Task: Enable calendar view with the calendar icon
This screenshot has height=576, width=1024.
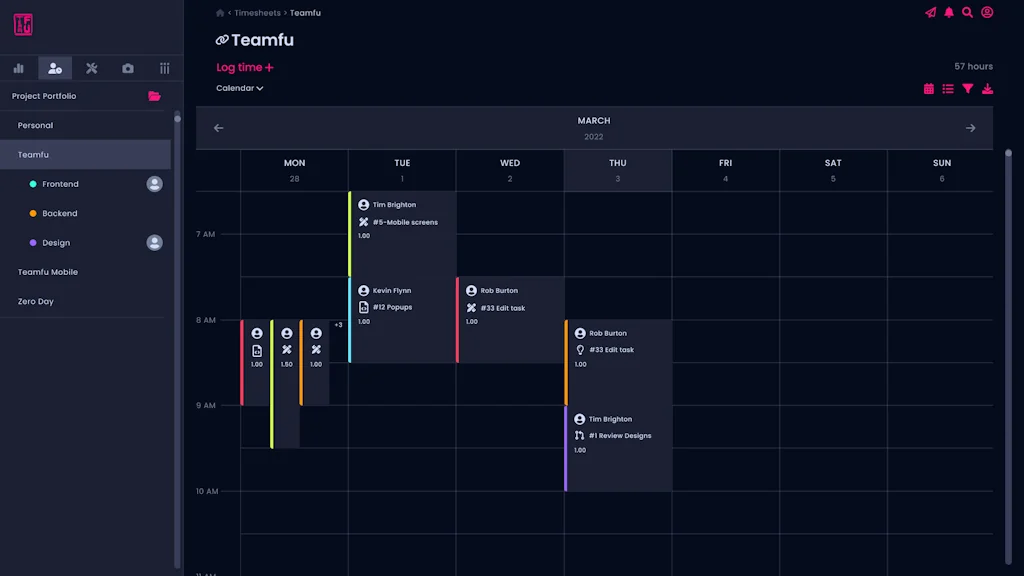Action: coord(927,88)
